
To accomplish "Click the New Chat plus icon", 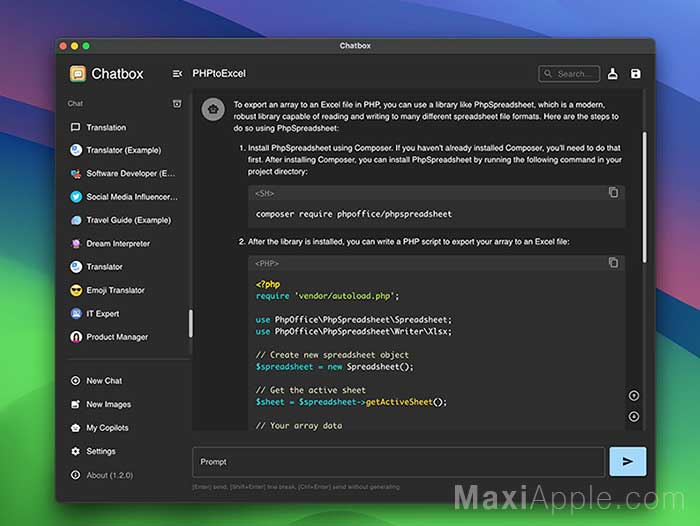I will point(75,380).
